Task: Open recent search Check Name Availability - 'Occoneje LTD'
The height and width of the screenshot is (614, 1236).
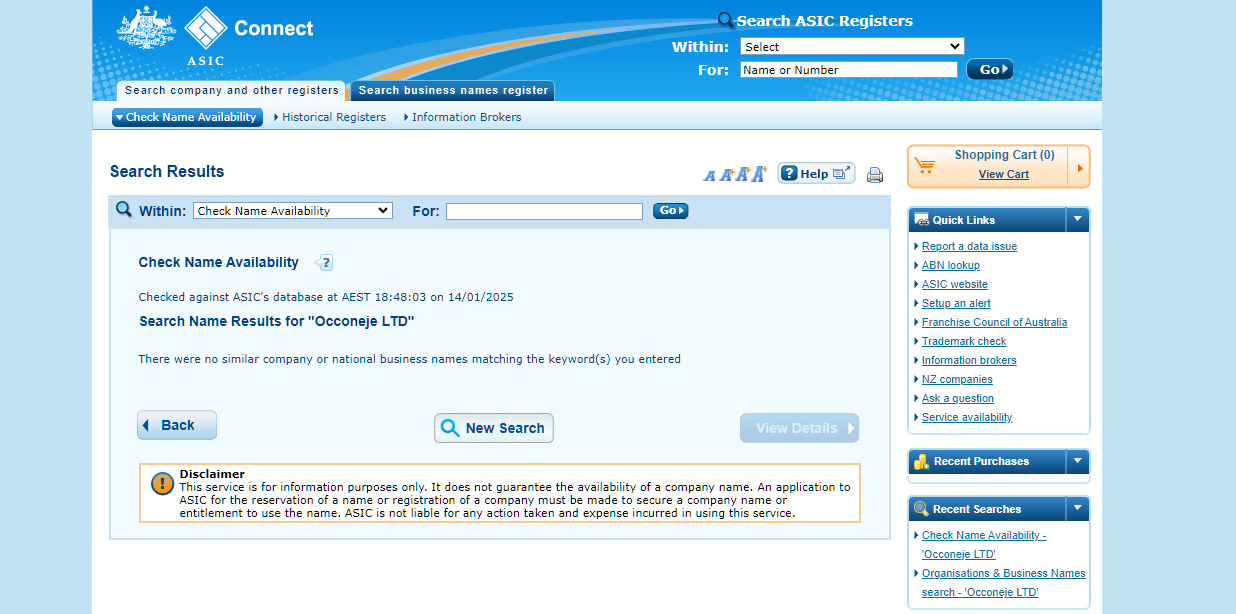Action: (x=984, y=544)
